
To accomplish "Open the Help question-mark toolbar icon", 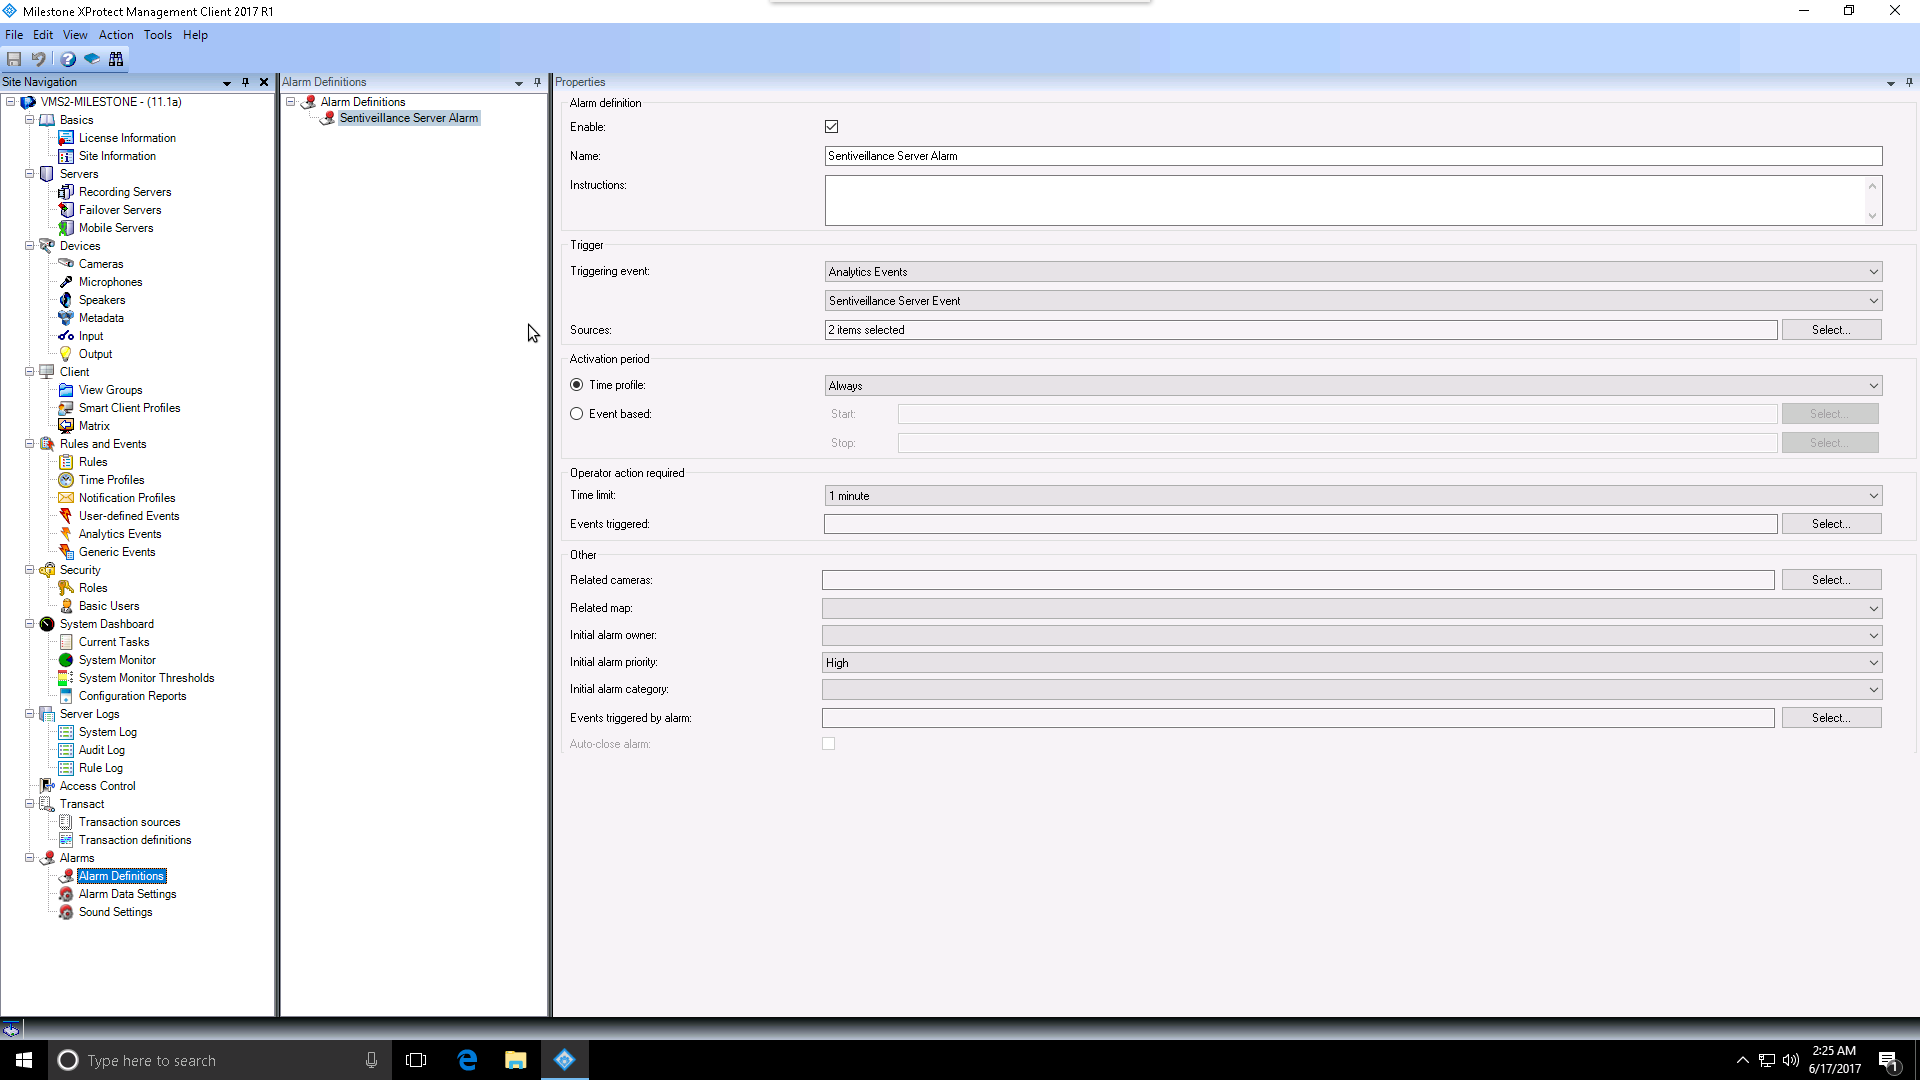I will click(x=67, y=59).
